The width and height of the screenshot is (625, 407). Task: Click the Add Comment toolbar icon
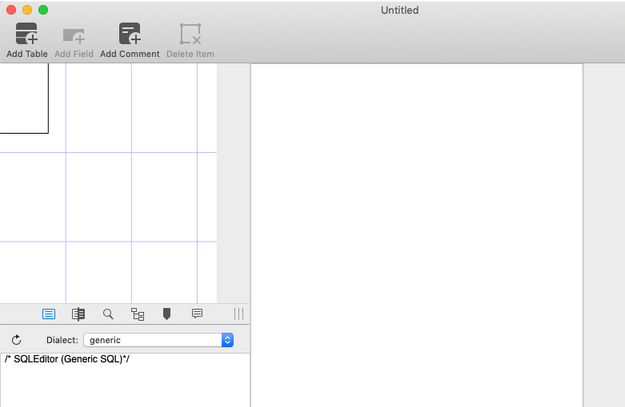(x=130, y=33)
